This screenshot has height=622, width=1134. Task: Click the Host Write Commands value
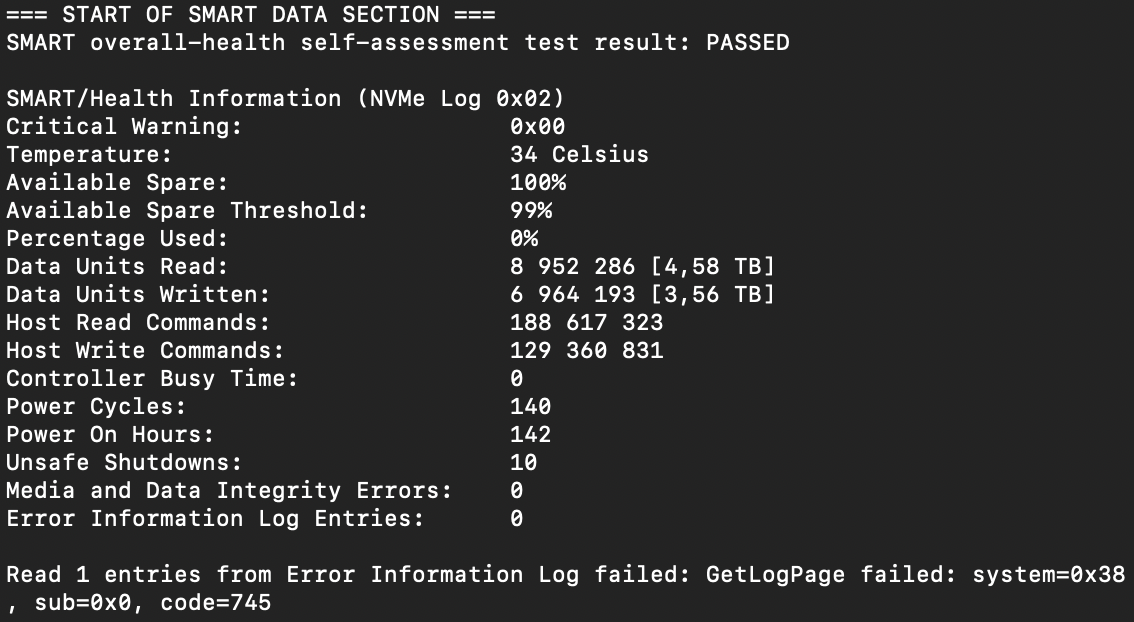(x=587, y=351)
